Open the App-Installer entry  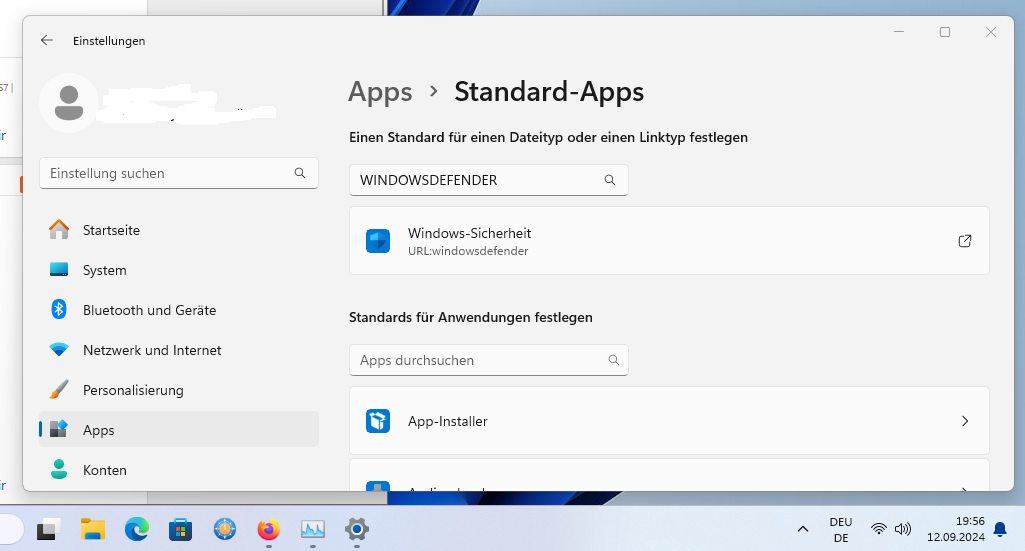pyautogui.click(x=669, y=421)
